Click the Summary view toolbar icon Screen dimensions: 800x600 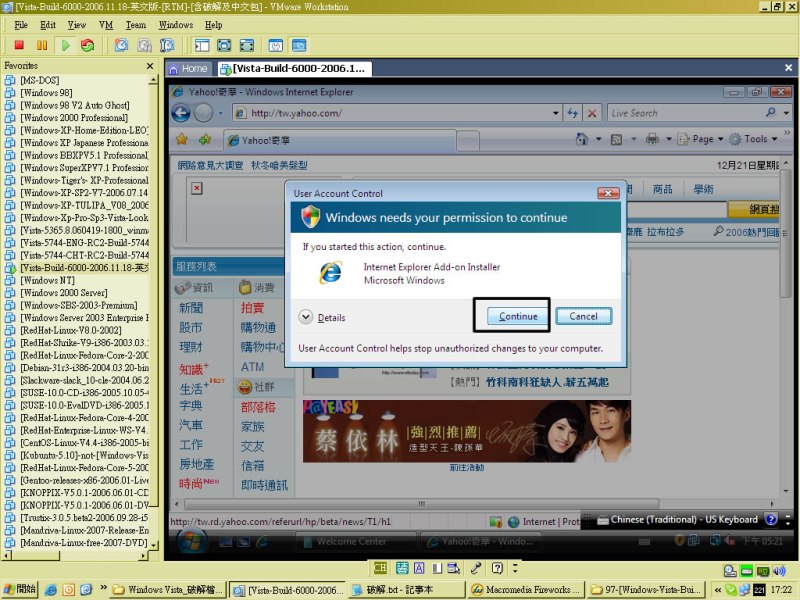[x=276, y=45]
